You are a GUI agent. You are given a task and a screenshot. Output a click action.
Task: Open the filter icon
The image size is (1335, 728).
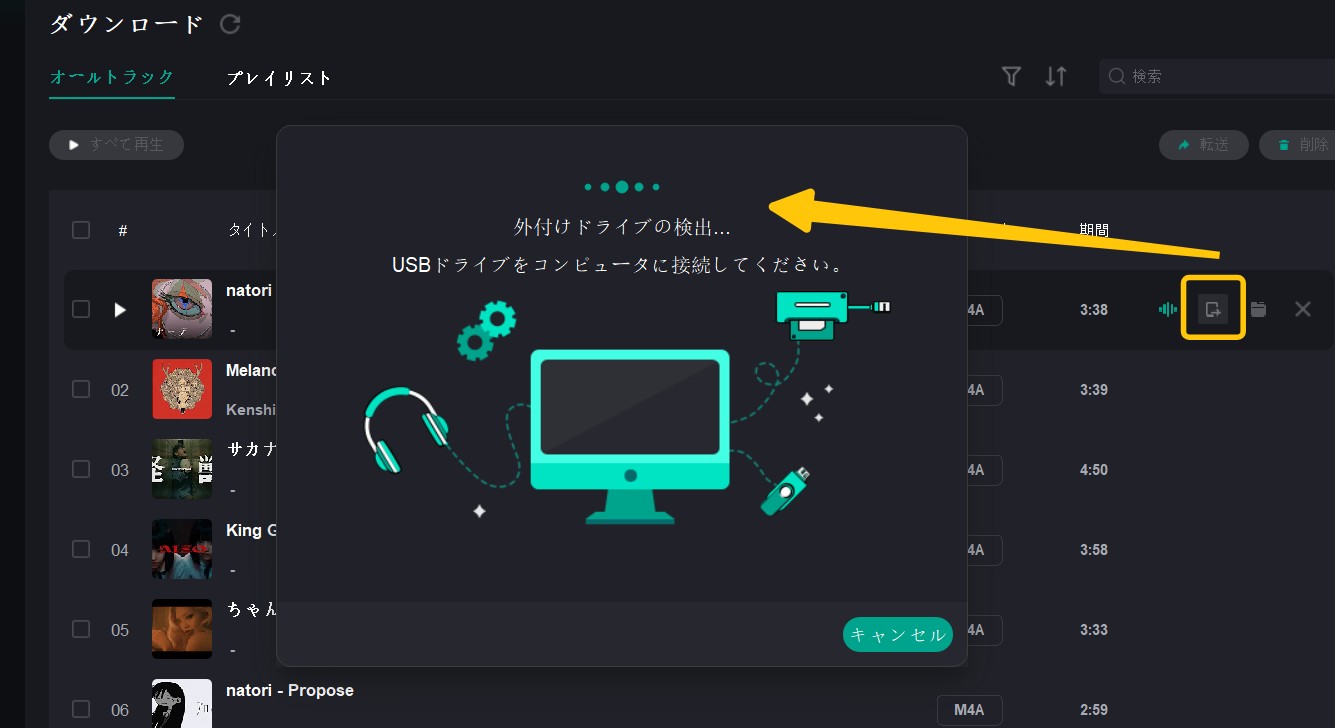click(1011, 76)
